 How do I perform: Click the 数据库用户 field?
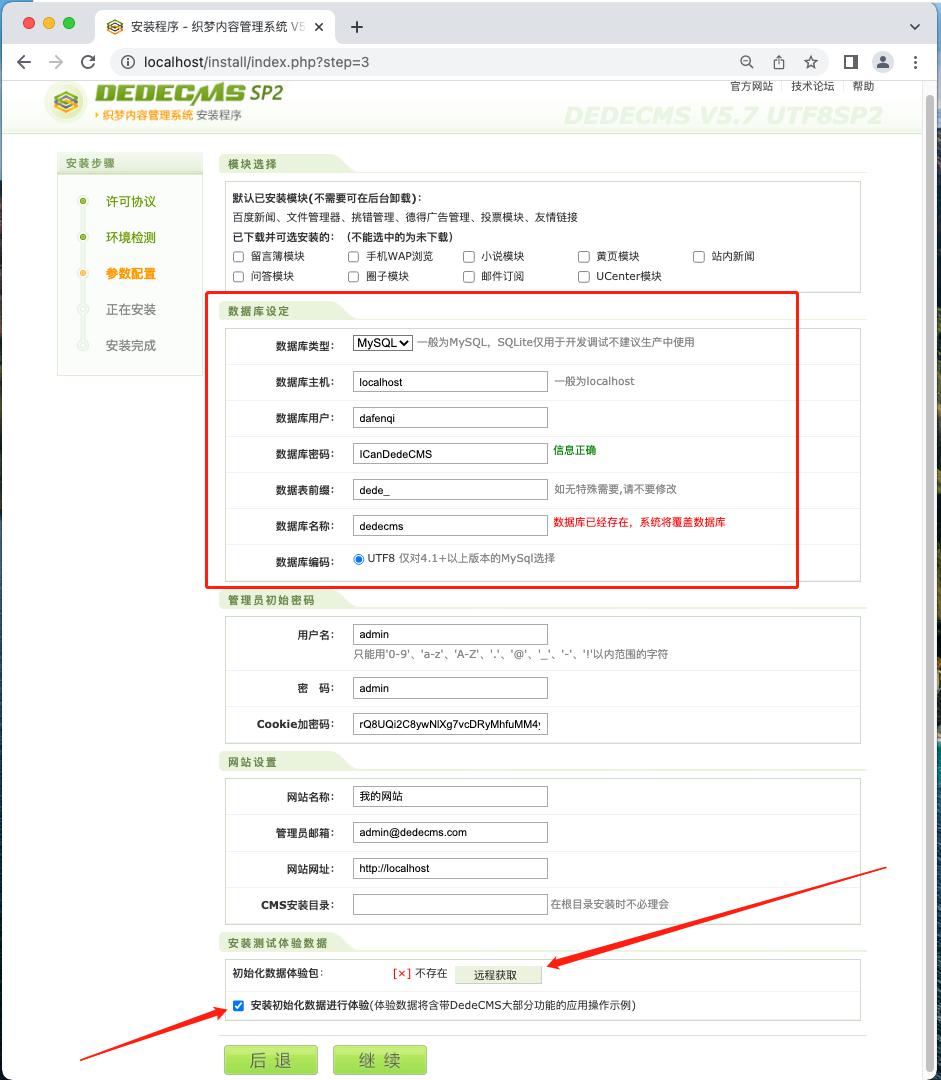(451, 417)
